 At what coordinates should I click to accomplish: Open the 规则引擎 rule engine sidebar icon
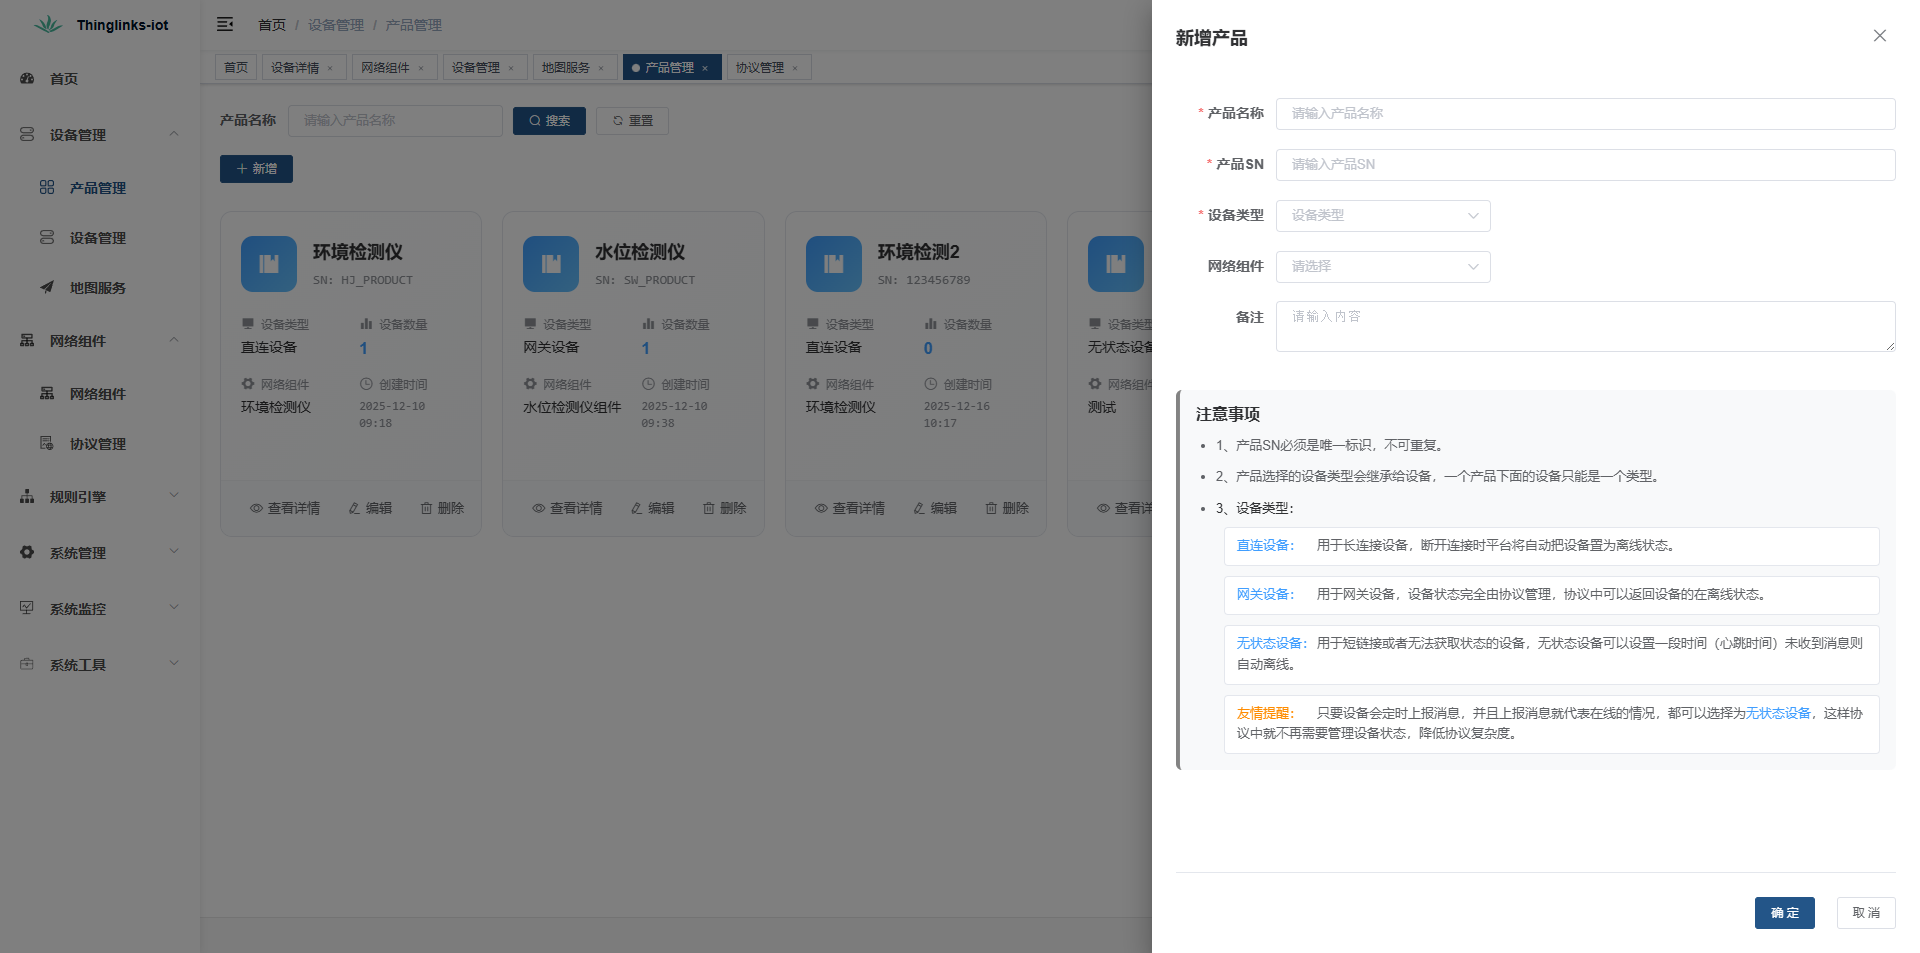(26, 496)
